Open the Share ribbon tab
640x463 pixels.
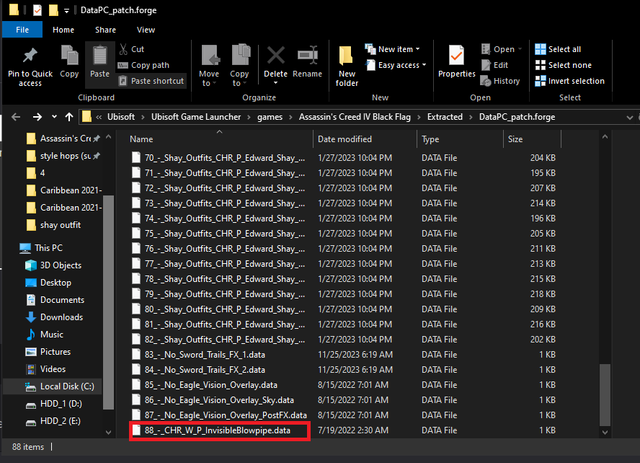click(x=105, y=30)
